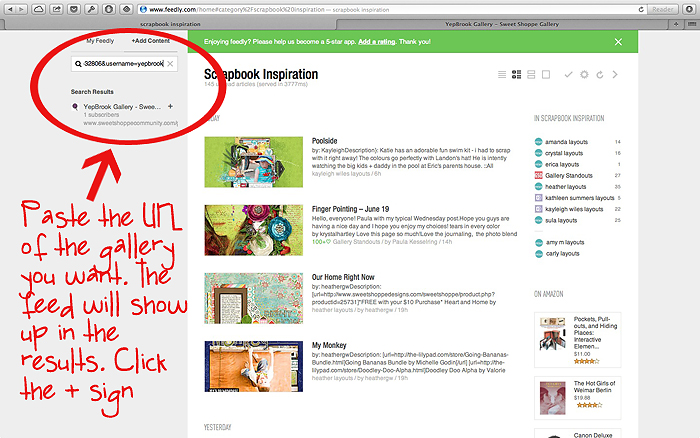Open the Poolside article title

point(325,141)
